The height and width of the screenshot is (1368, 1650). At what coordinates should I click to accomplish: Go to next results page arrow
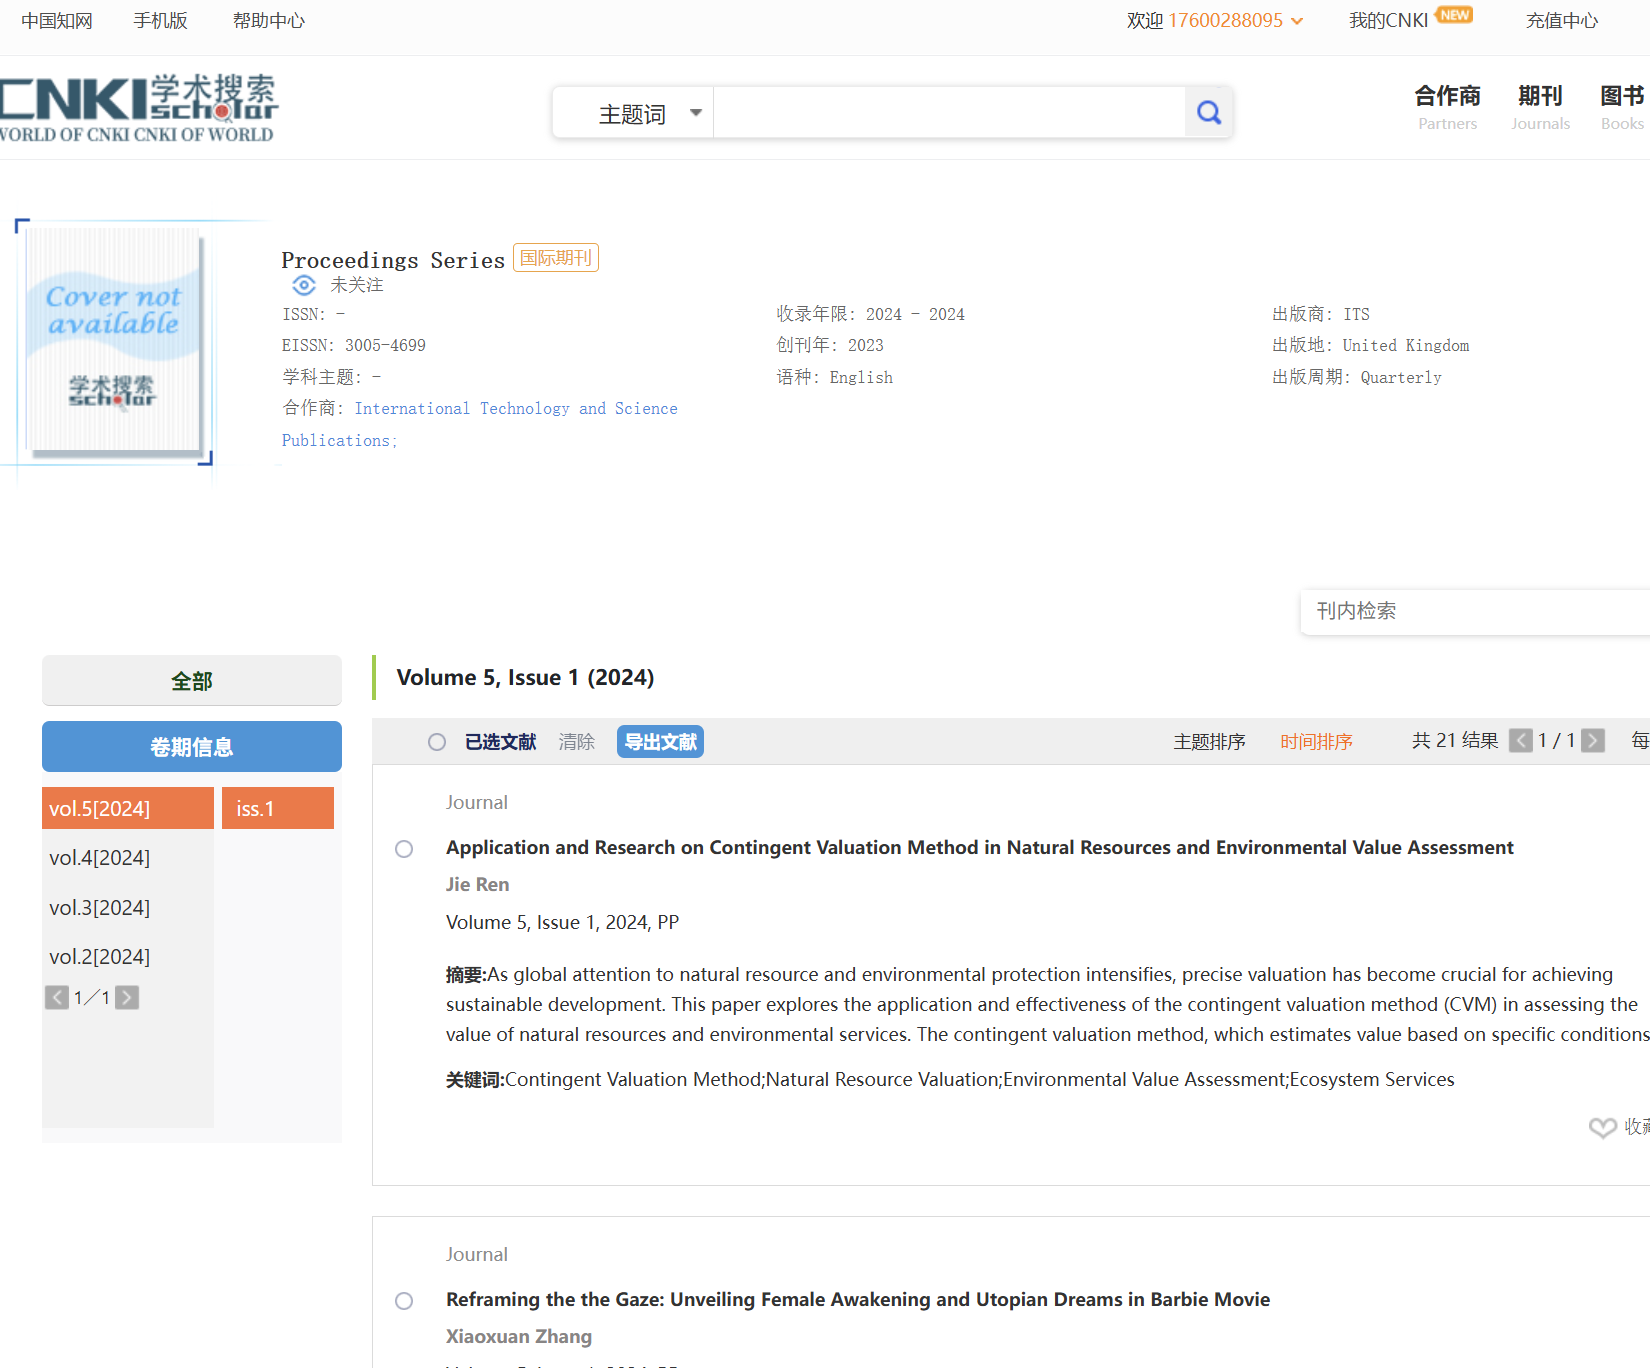(1593, 741)
